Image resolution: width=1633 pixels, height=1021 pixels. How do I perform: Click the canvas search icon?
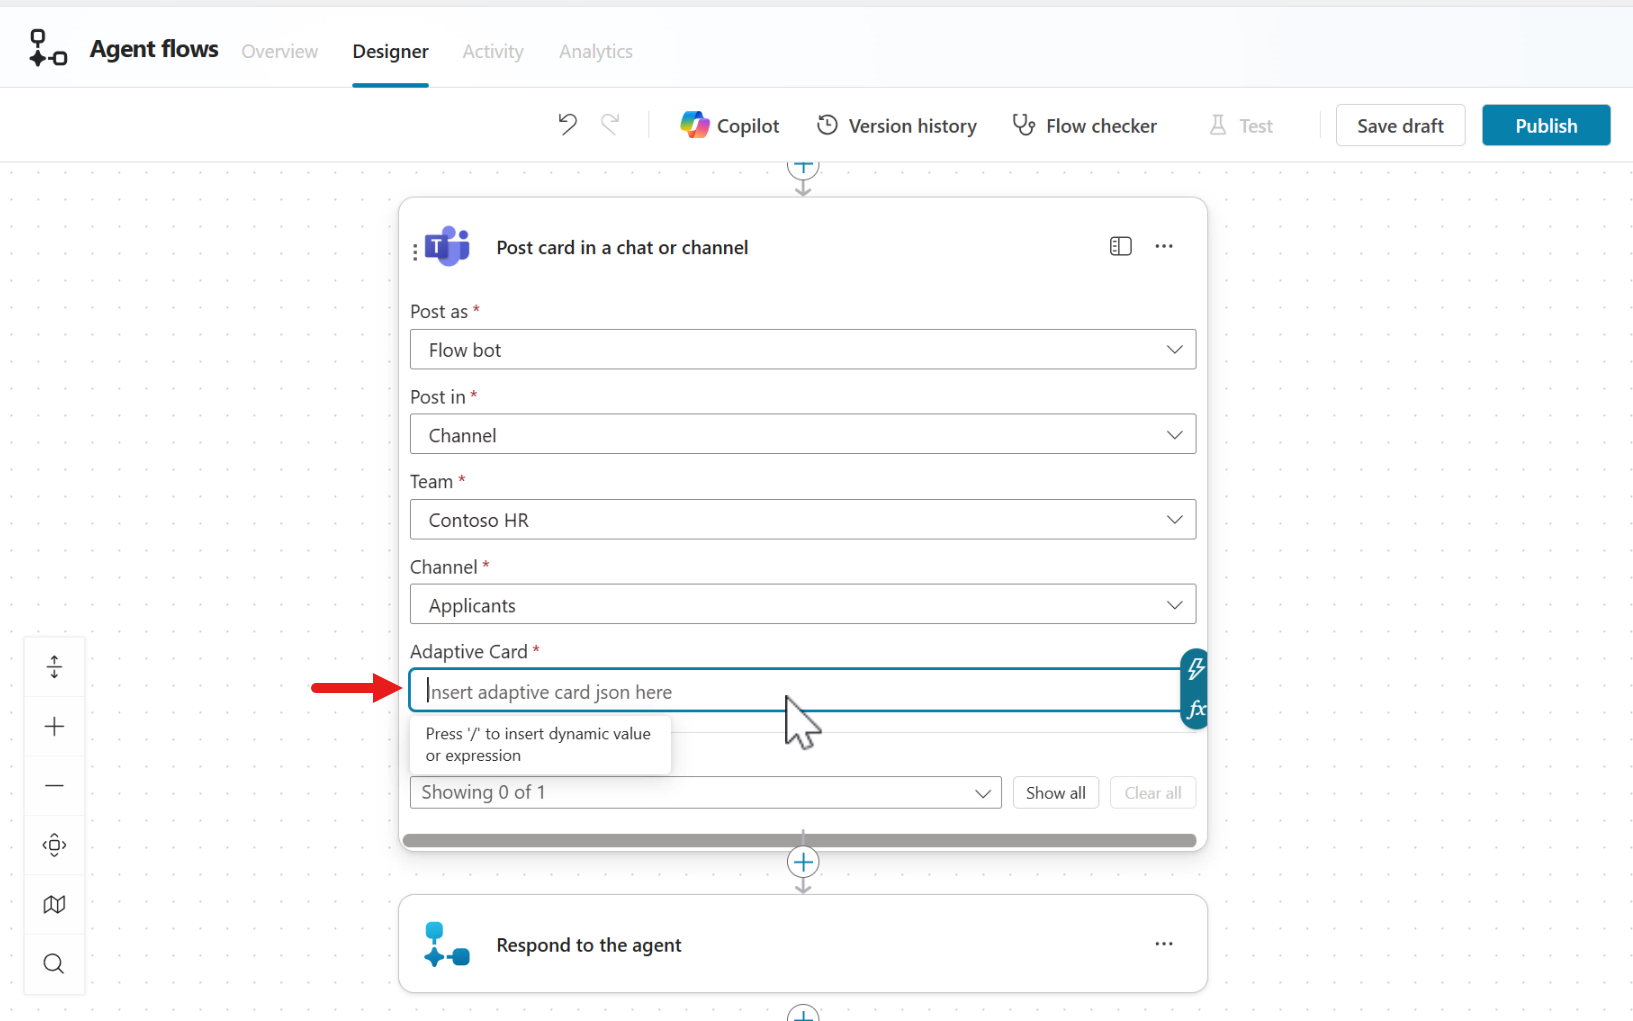(x=52, y=964)
